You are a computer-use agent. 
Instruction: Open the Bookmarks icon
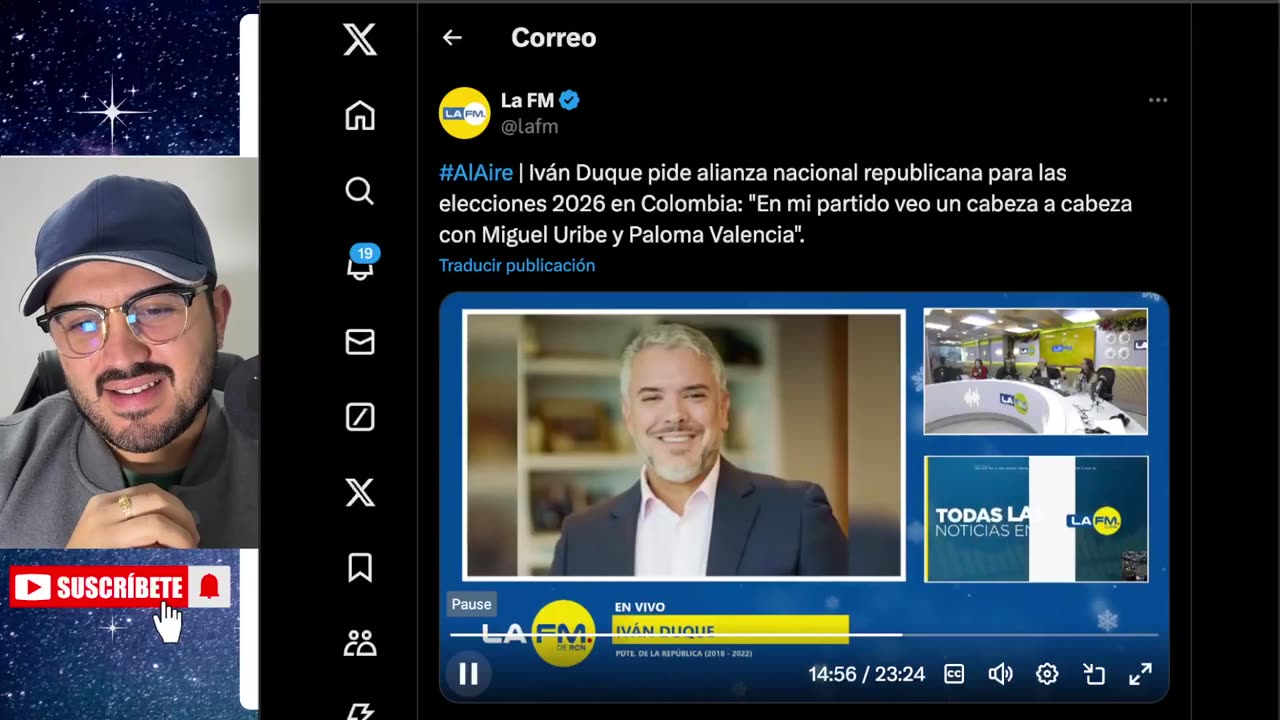point(360,567)
